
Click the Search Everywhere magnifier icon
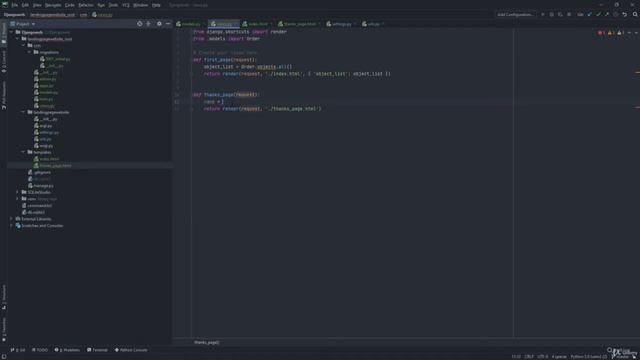pyautogui.click(x=635, y=15)
